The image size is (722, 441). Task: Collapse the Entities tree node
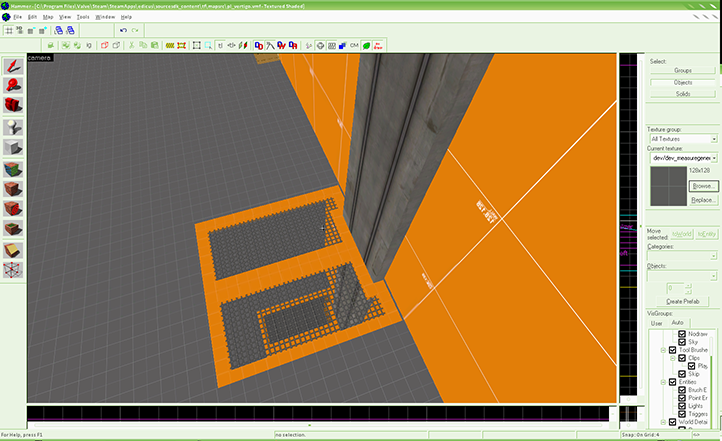(x=663, y=382)
